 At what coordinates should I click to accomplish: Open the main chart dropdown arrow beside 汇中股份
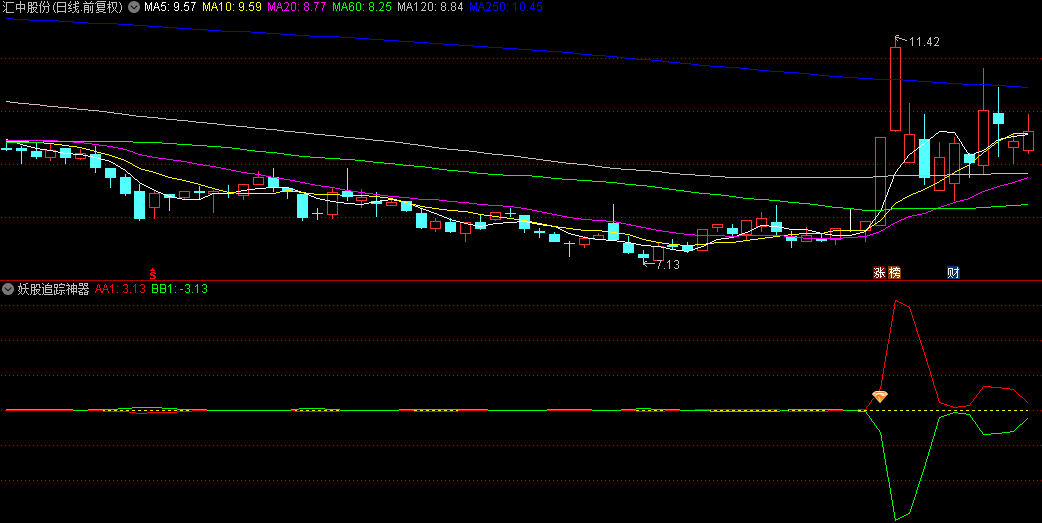point(134,7)
